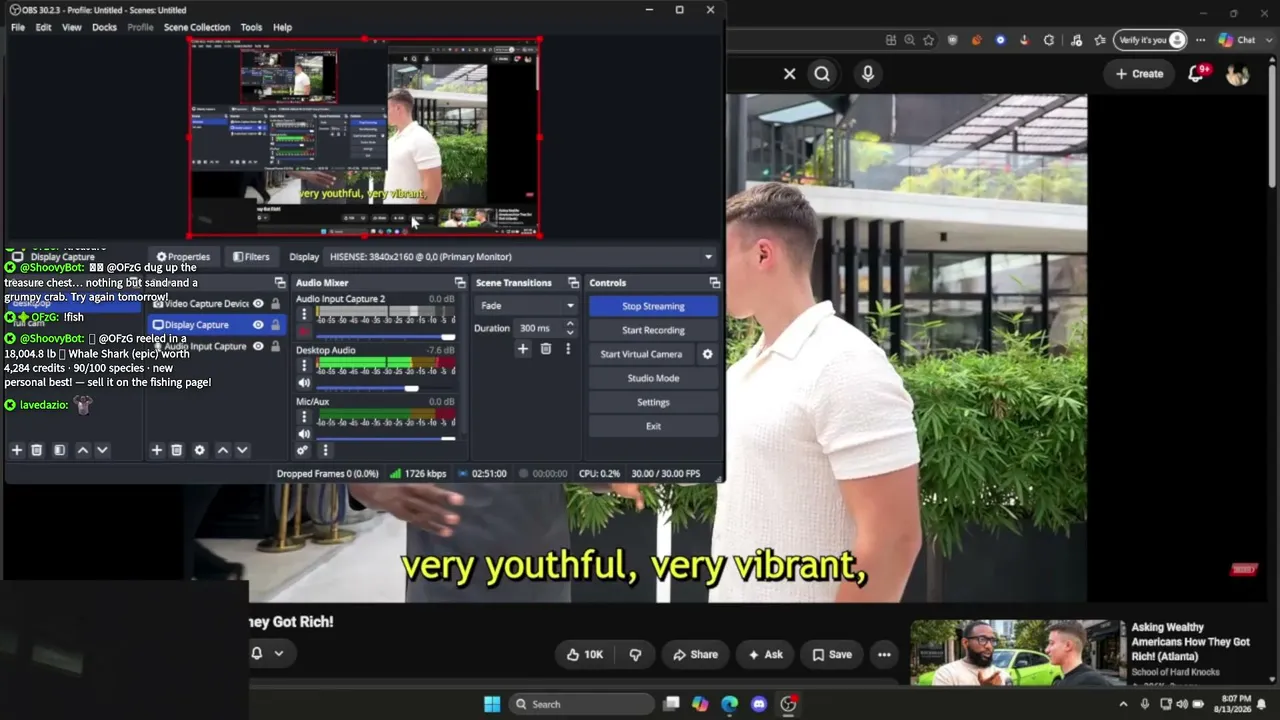The height and width of the screenshot is (720, 1280).
Task: Mute Desktop Audio channel
Action: [x=304, y=383]
